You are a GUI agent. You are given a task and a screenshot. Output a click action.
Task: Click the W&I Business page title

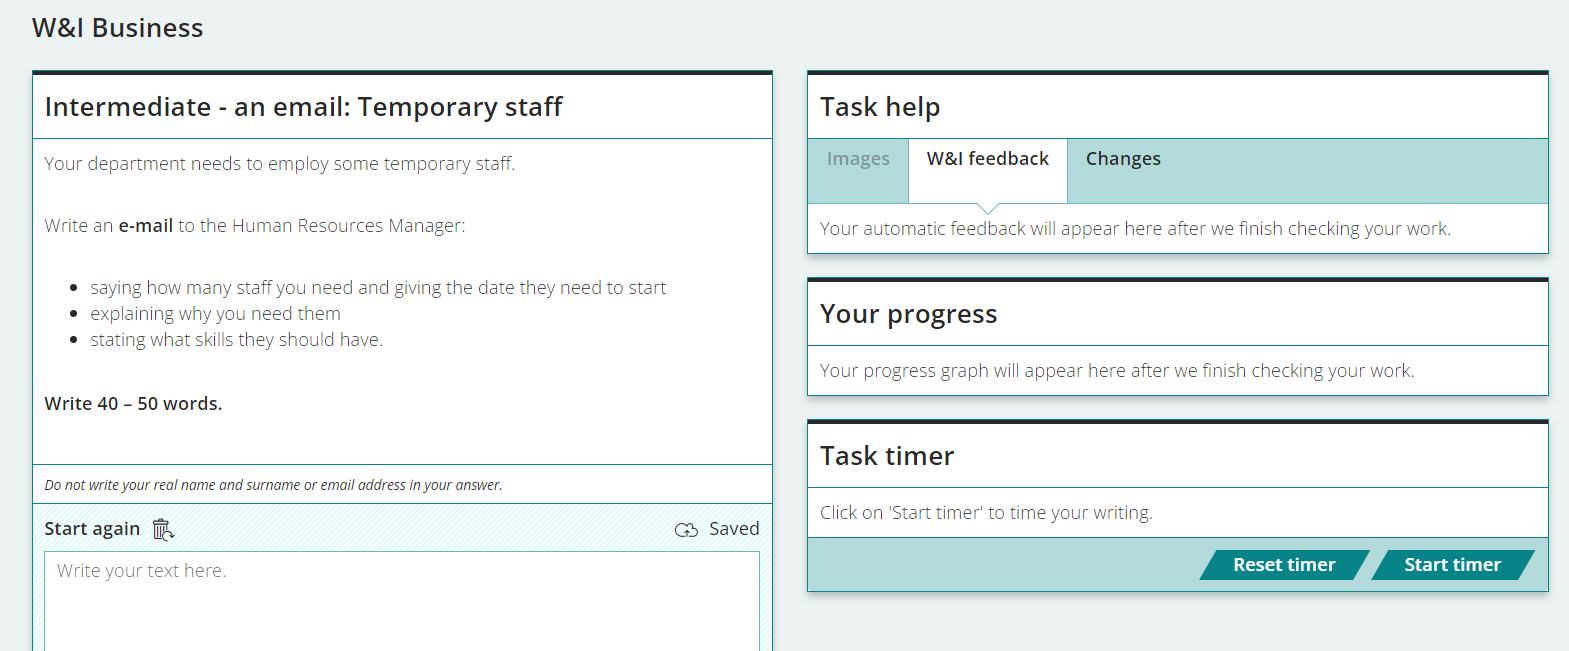click(117, 28)
